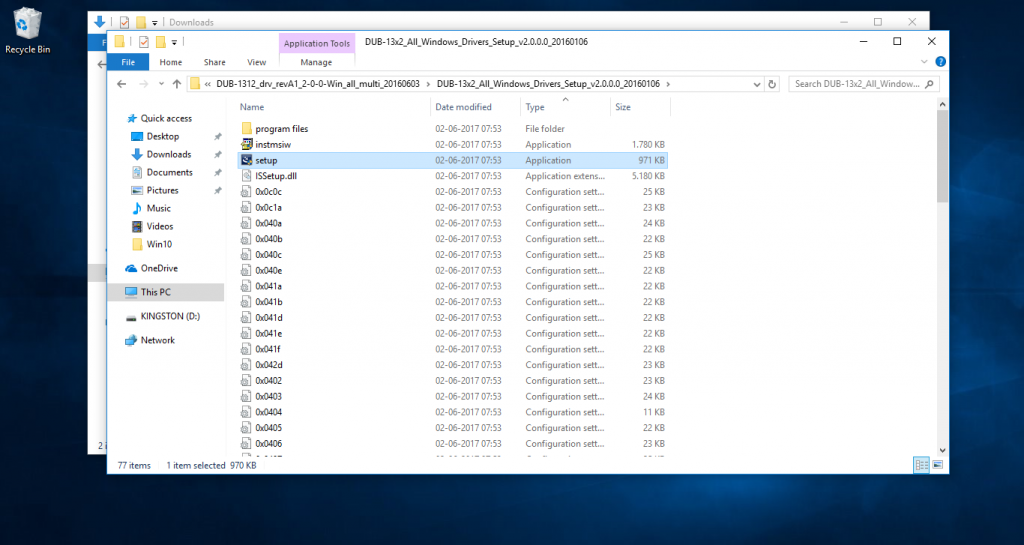Screen dimensions: 1024x545
Task: Click the scroll up arrow of file list
Action: pos(942,104)
